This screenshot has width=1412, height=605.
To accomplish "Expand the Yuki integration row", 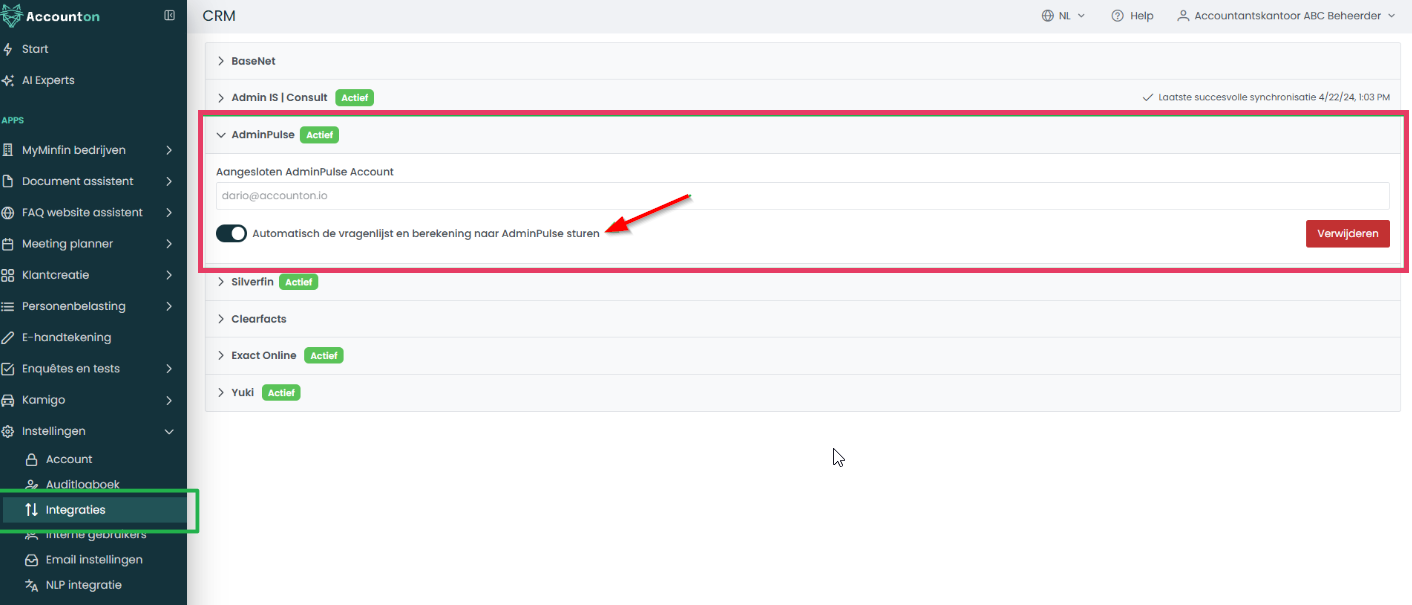I will 221,393.
